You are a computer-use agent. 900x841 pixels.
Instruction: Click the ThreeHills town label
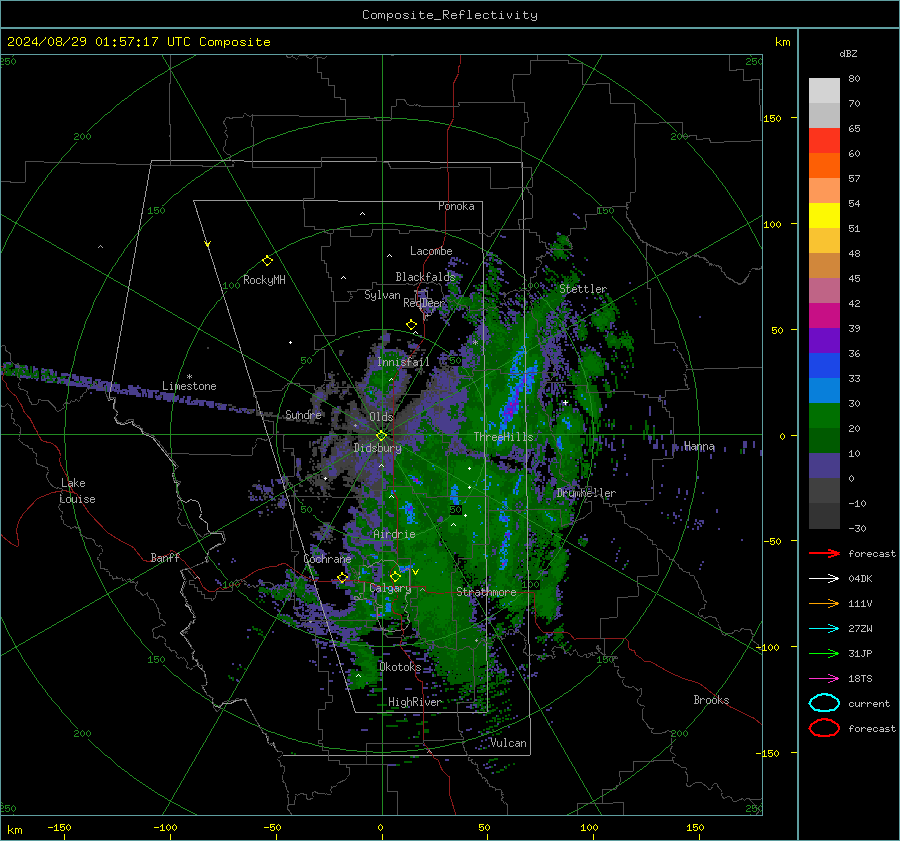click(x=503, y=437)
